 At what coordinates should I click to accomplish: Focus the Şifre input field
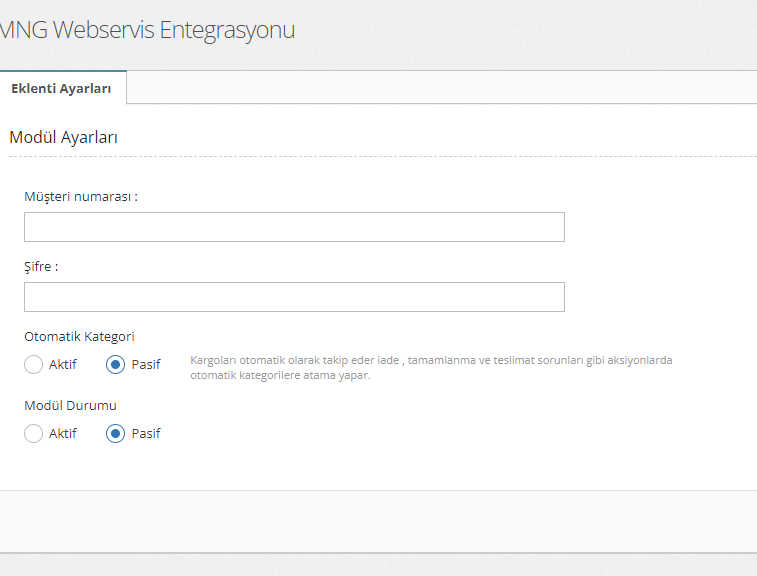pyautogui.click(x=294, y=297)
